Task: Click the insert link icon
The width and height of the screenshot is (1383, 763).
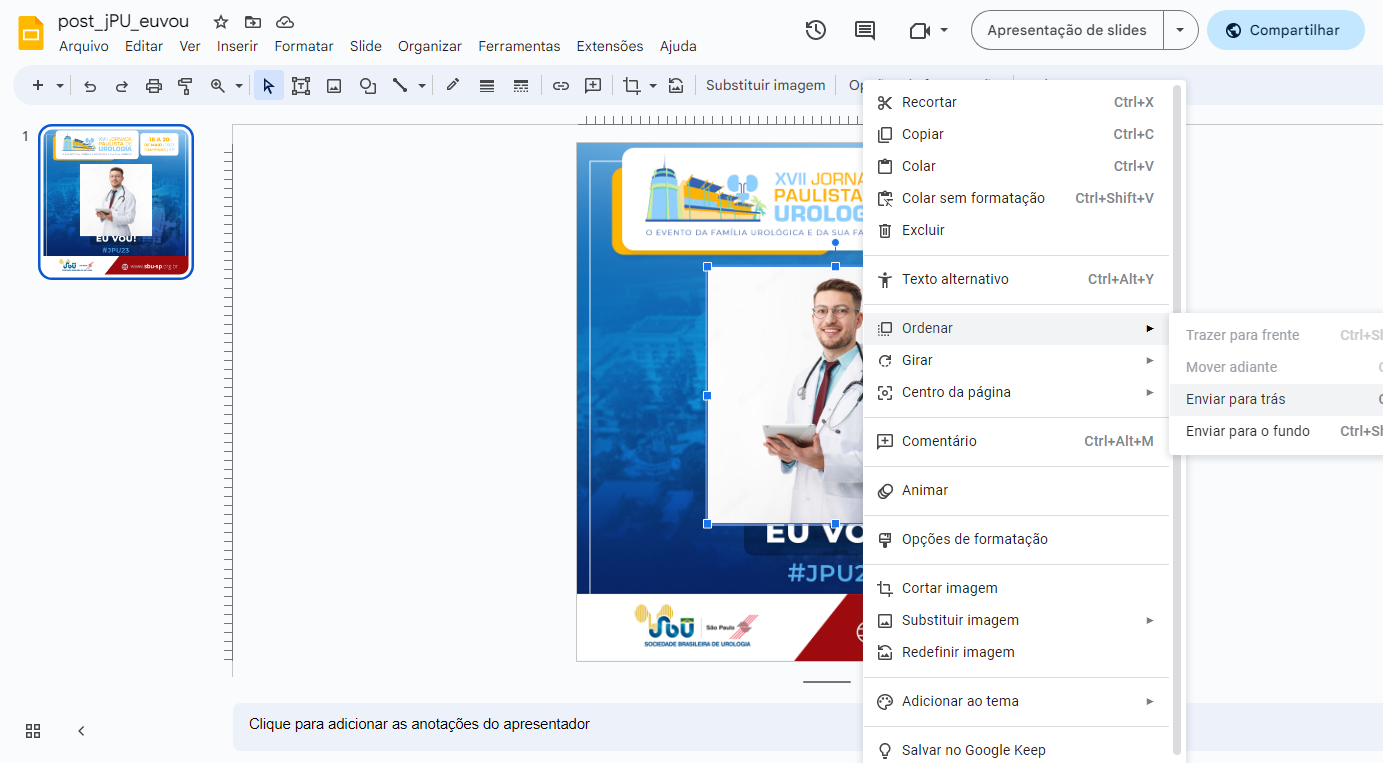Action: coord(561,86)
